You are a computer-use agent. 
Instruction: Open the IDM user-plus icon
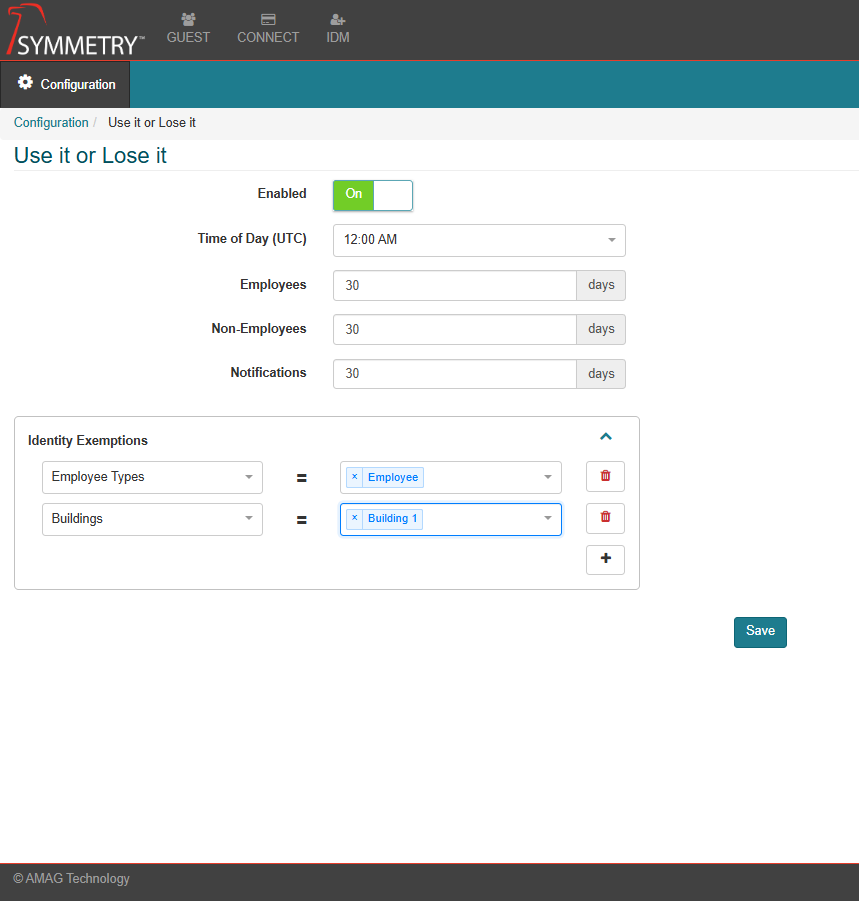[x=338, y=20]
